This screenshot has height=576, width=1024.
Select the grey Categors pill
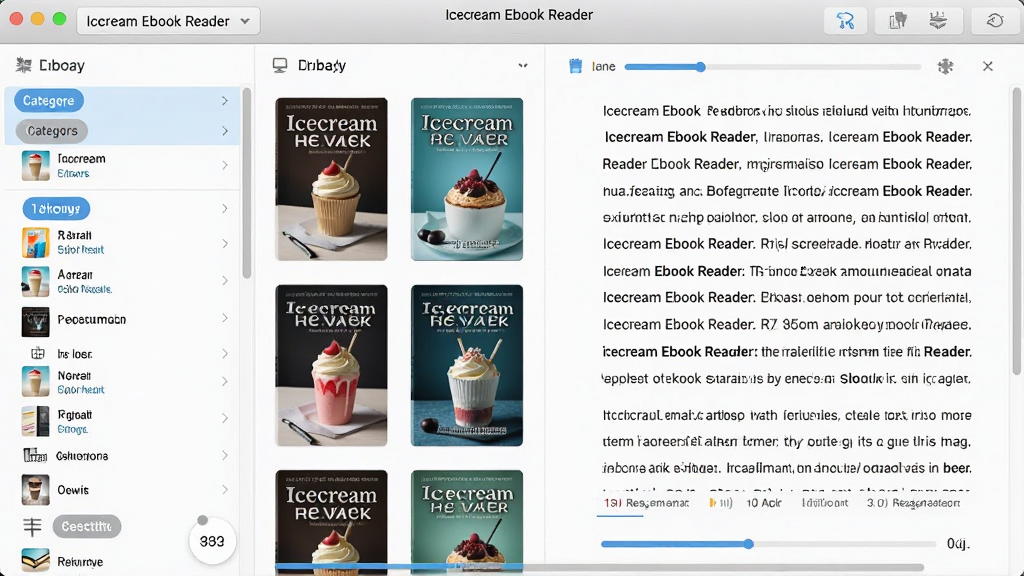(x=52, y=131)
